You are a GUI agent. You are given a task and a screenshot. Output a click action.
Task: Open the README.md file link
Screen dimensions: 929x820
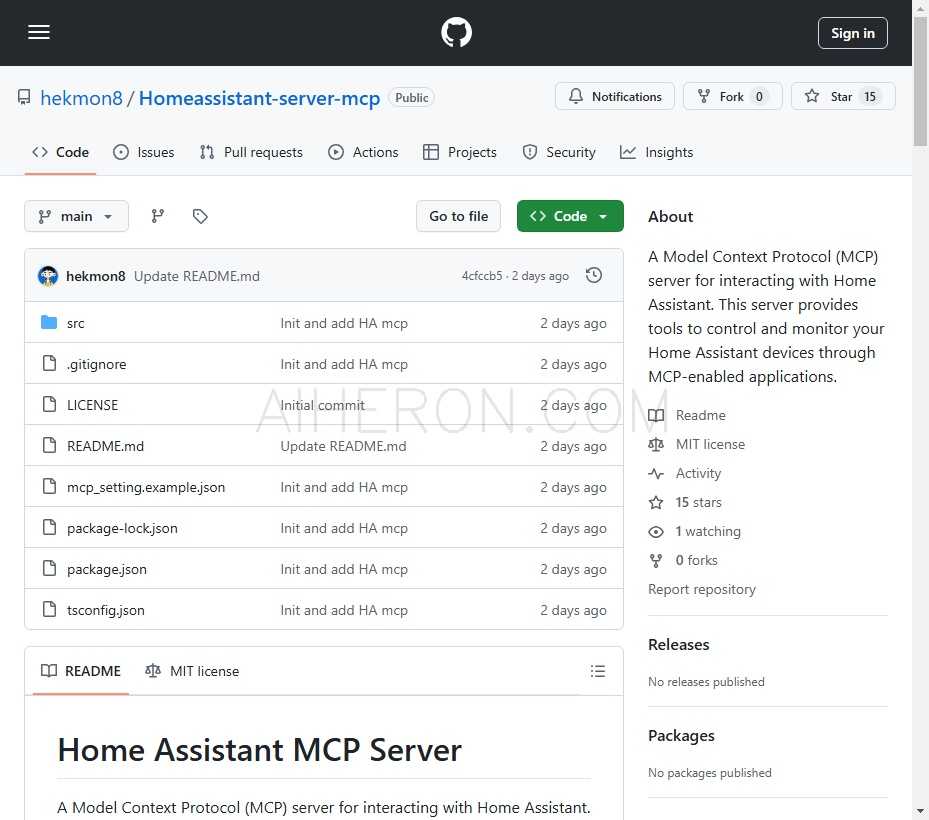point(105,446)
